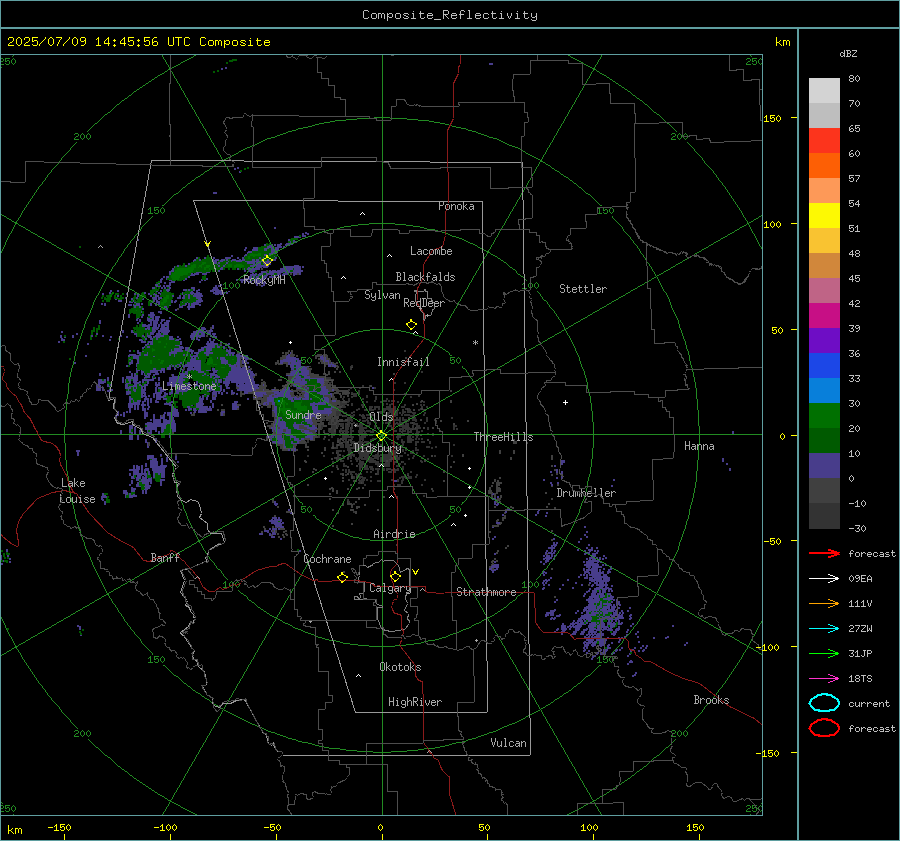Click the Strathmore town label

click(486, 592)
